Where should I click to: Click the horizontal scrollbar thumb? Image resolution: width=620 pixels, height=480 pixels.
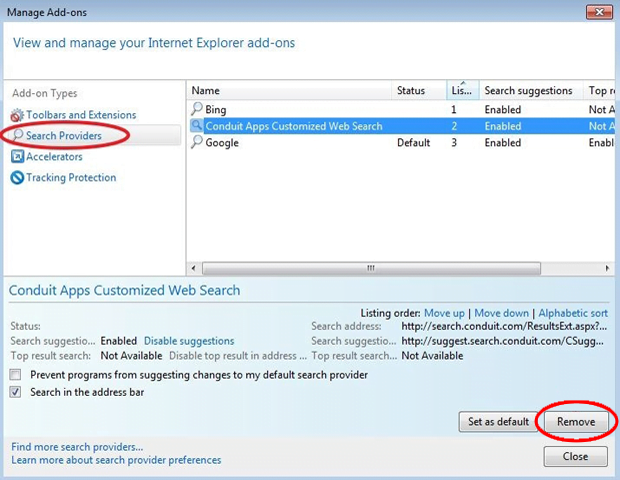click(x=371, y=268)
